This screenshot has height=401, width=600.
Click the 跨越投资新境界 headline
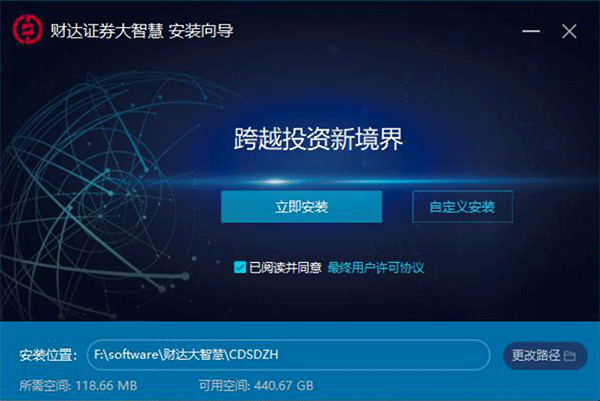tap(318, 139)
